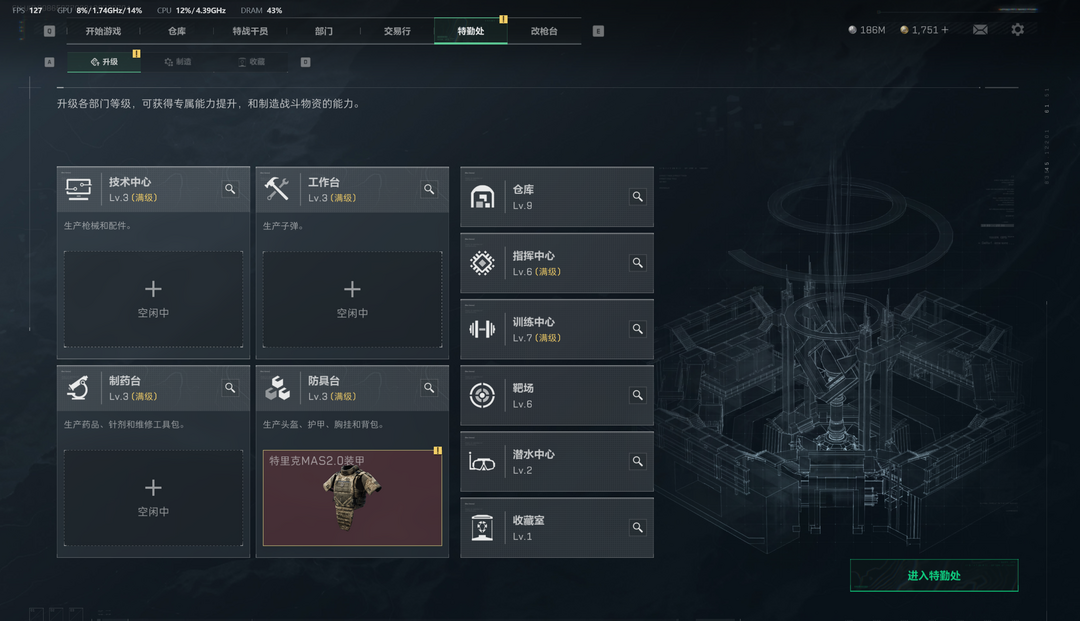
Task: Click the 指挥中心 magnifier icon
Action: pos(638,263)
